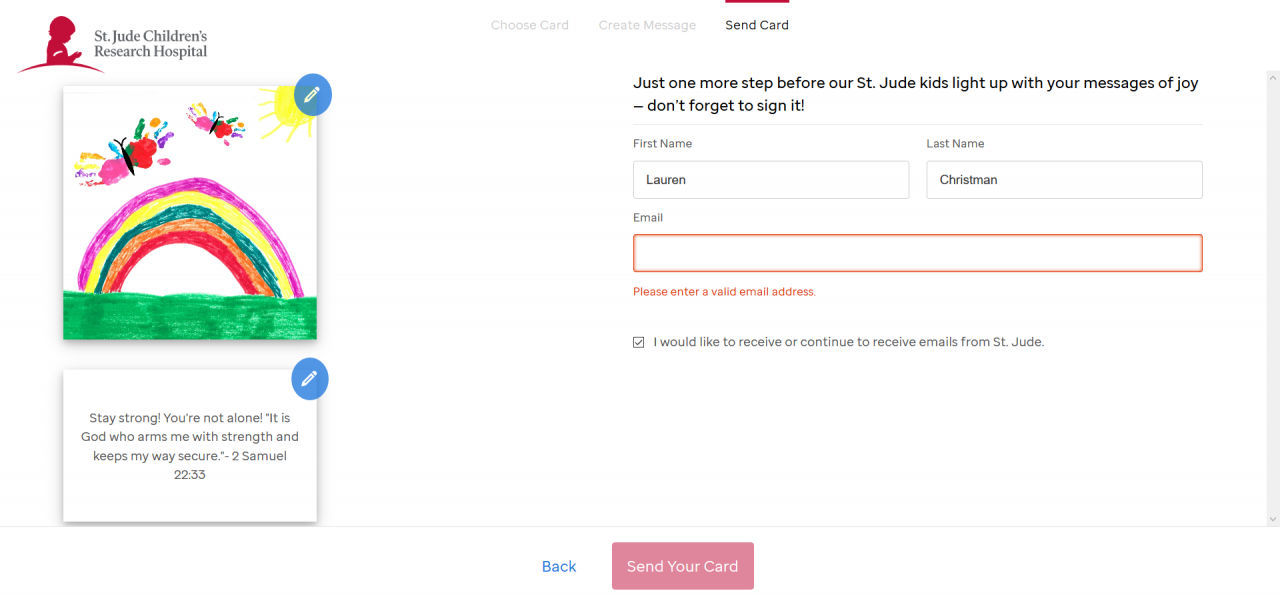Go to the Choose Card step
The width and height of the screenshot is (1280, 597).
(x=529, y=25)
